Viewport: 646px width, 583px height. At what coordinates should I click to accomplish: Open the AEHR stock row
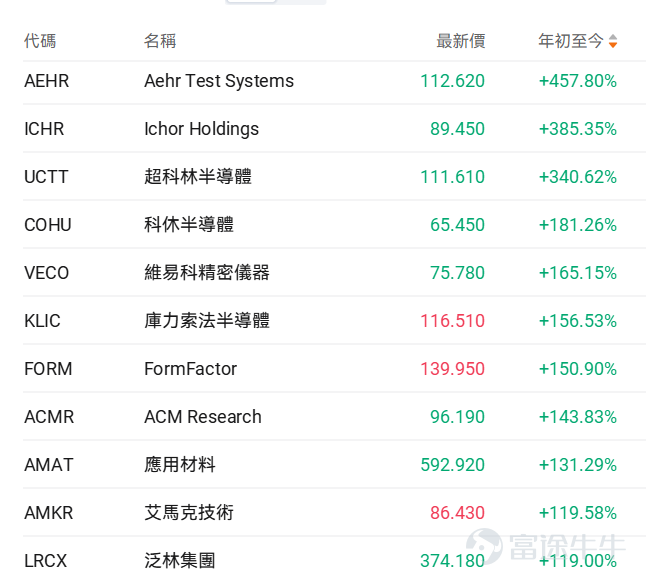(x=334, y=81)
